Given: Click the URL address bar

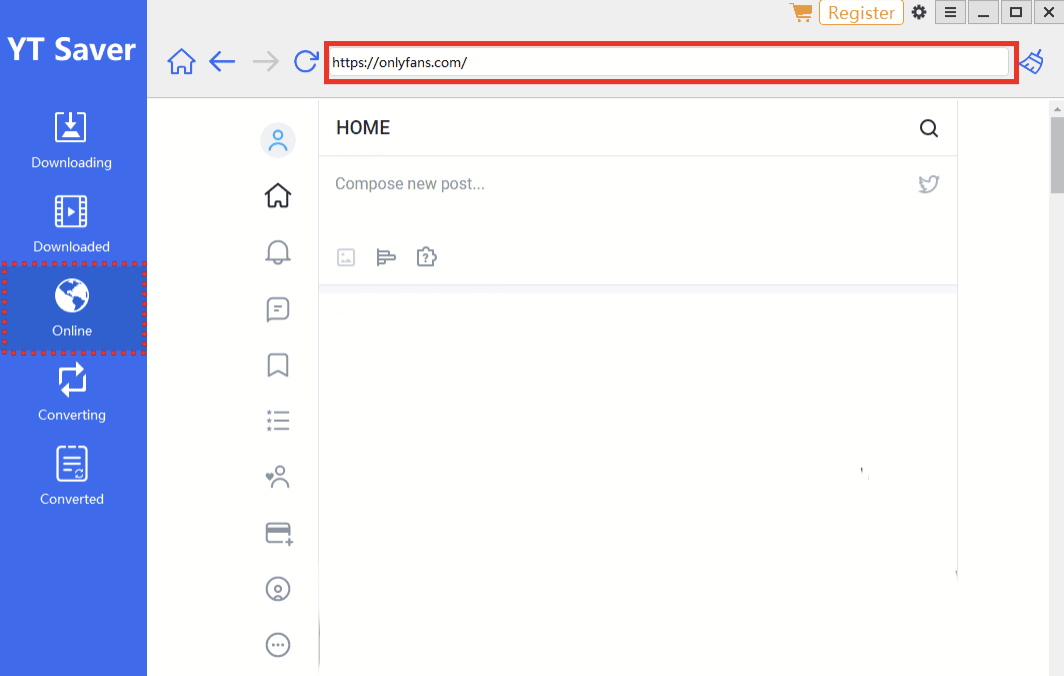Looking at the screenshot, I should pyautogui.click(x=669, y=62).
